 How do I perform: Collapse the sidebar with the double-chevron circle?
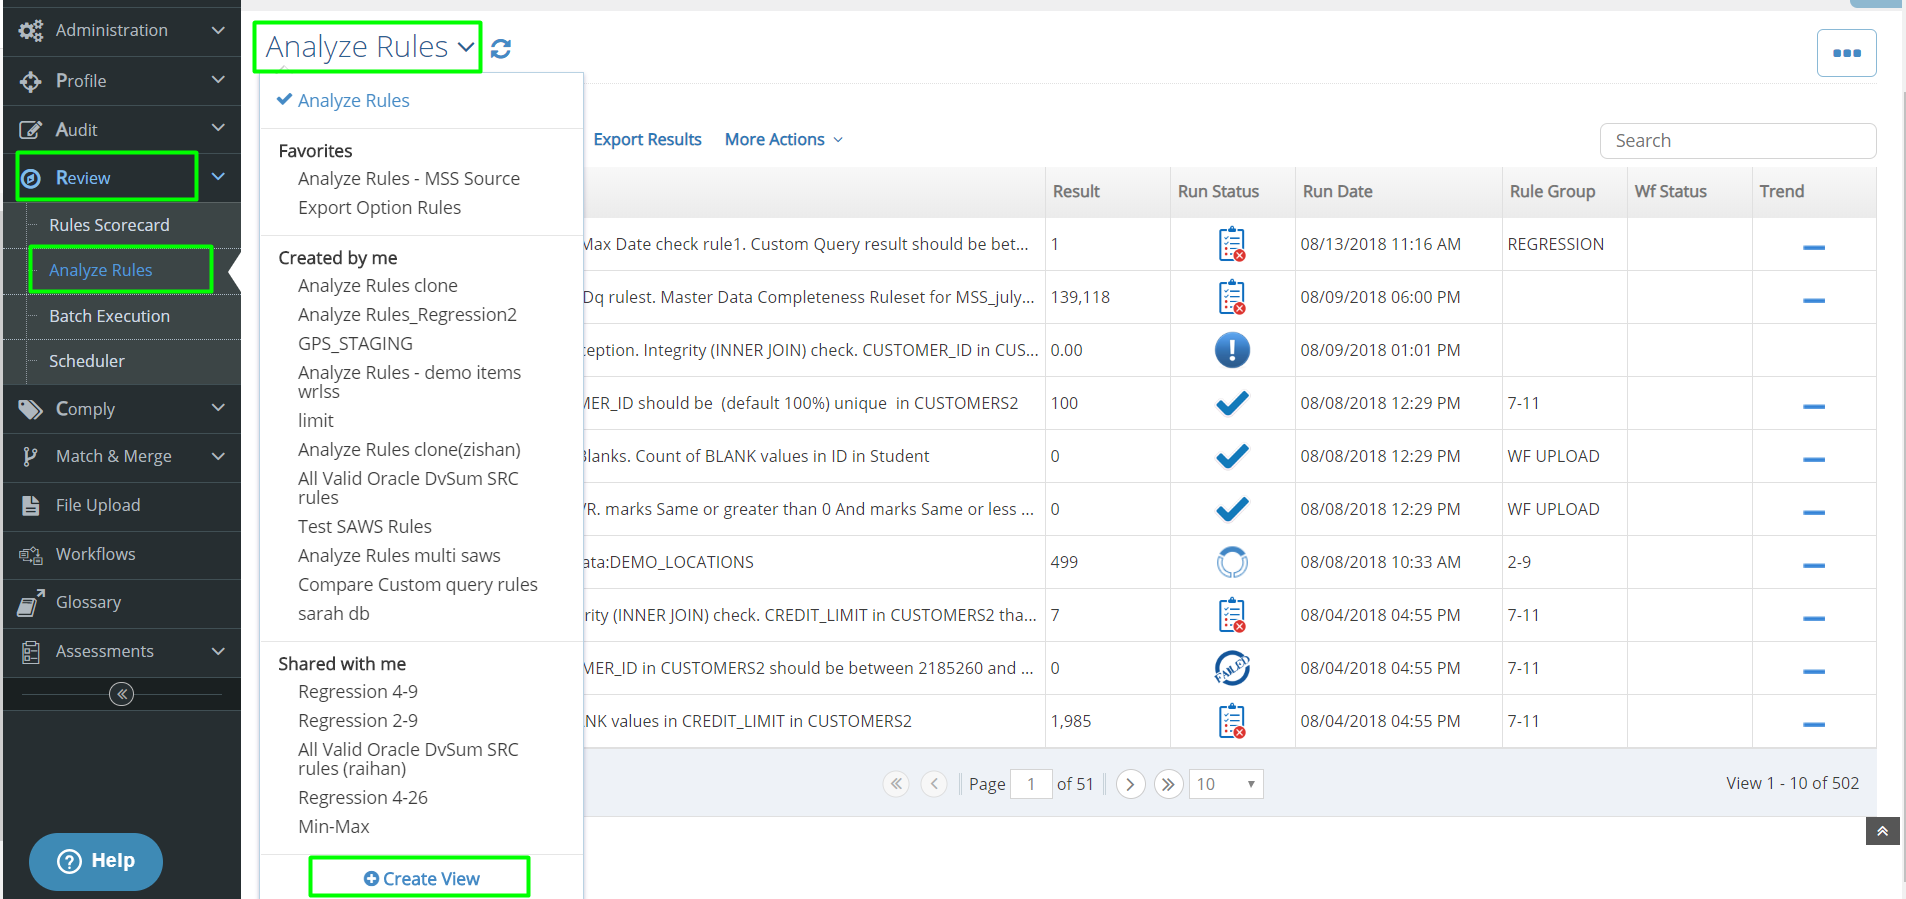pos(121,694)
